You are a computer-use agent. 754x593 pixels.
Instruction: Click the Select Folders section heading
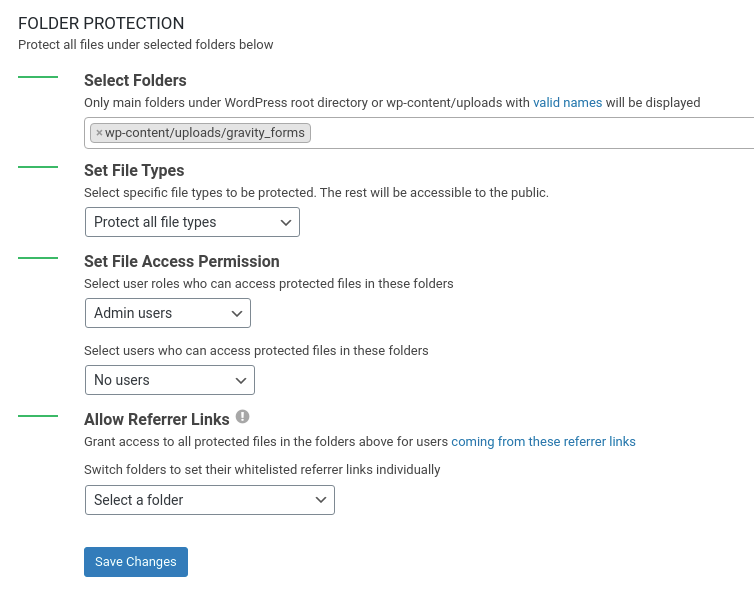click(x=135, y=80)
